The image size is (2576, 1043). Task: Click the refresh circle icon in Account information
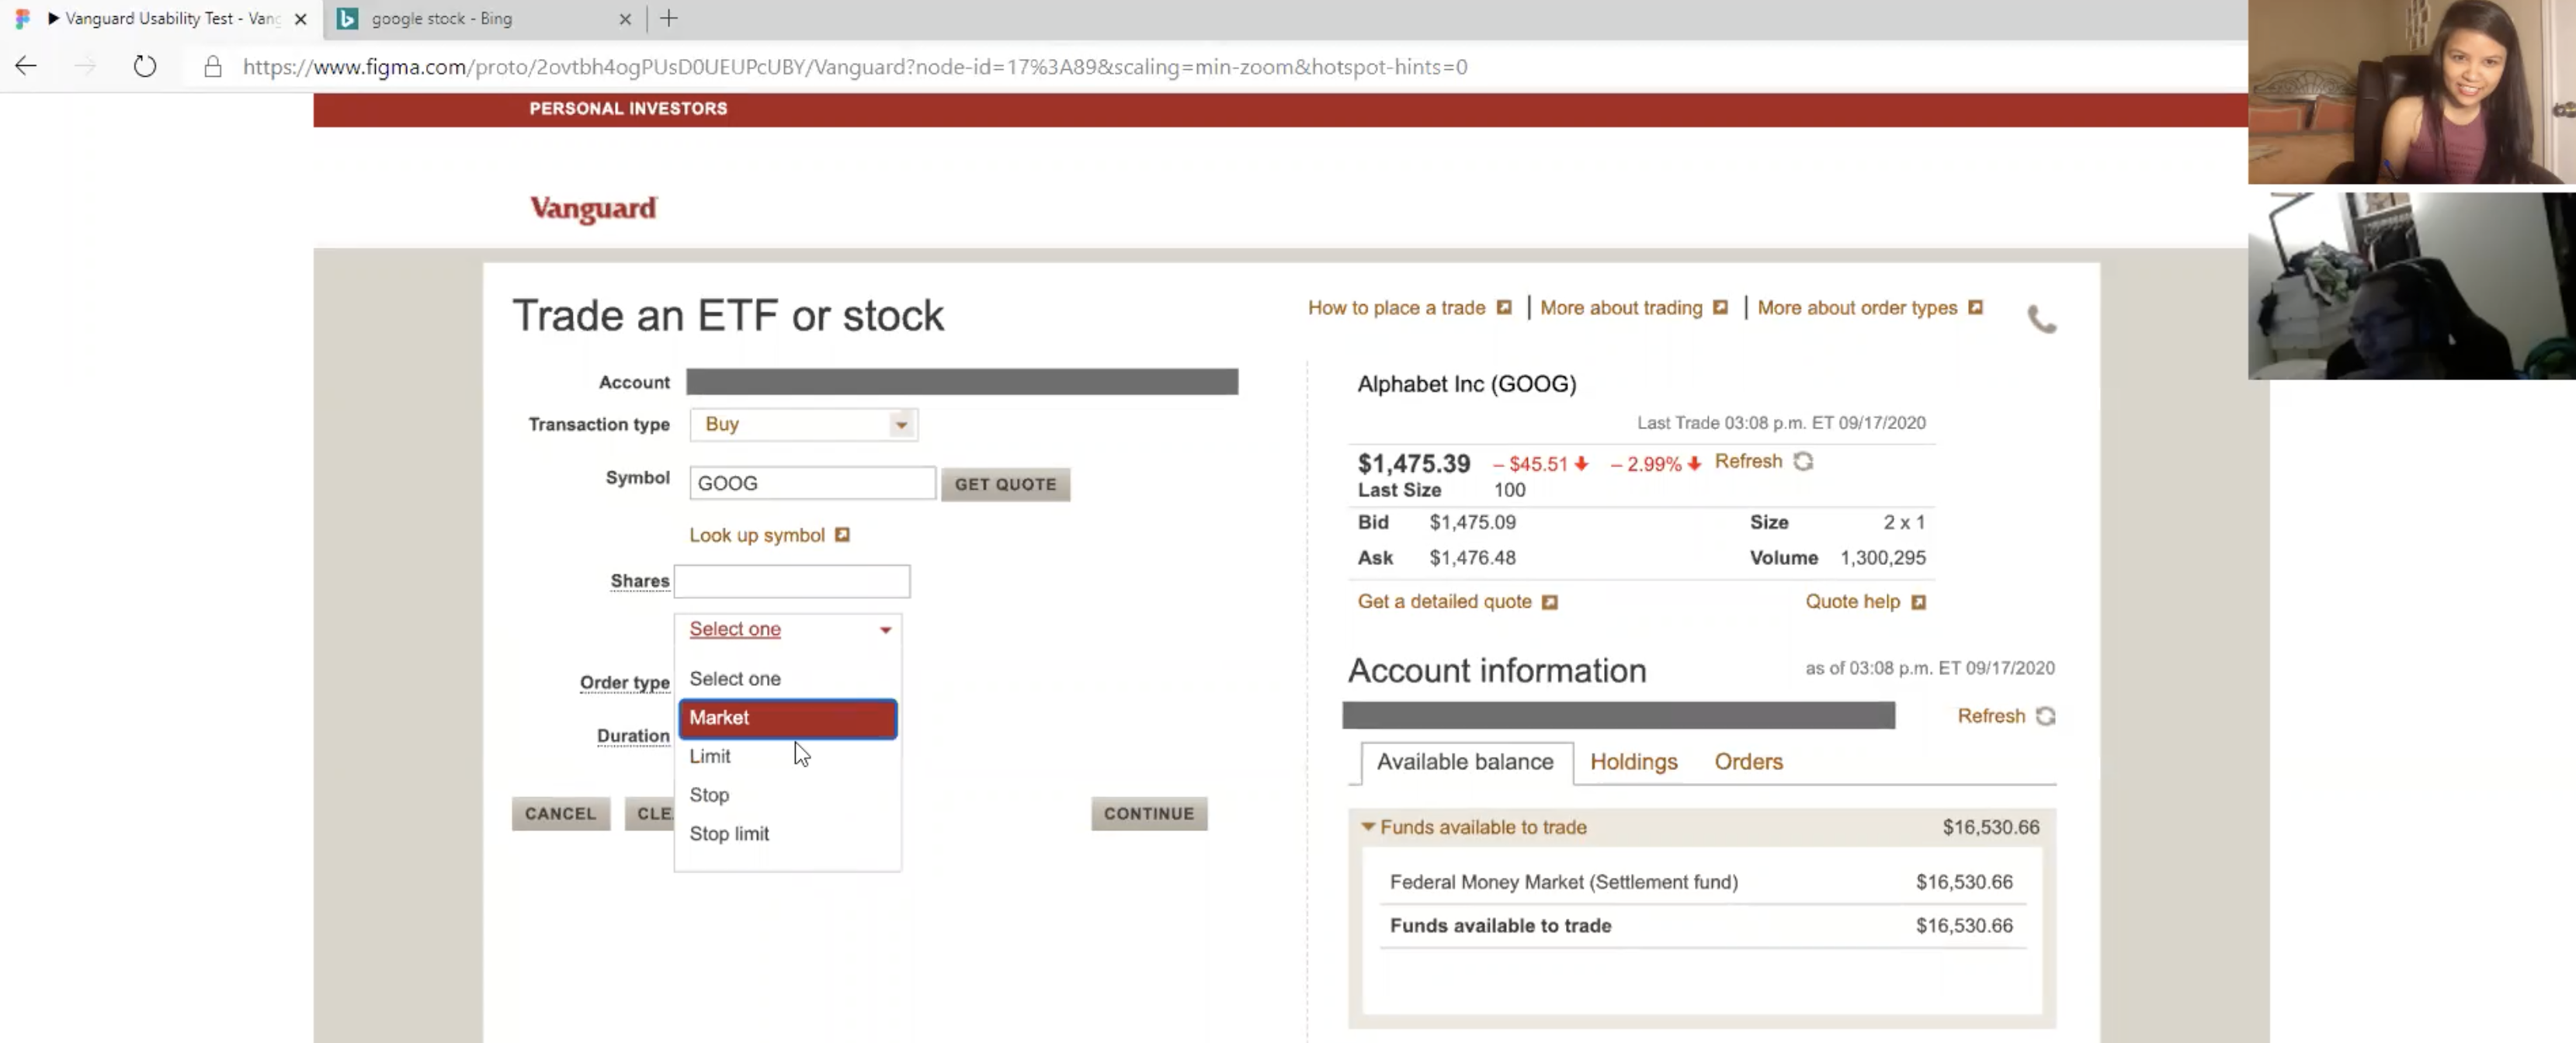[2045, 716]
